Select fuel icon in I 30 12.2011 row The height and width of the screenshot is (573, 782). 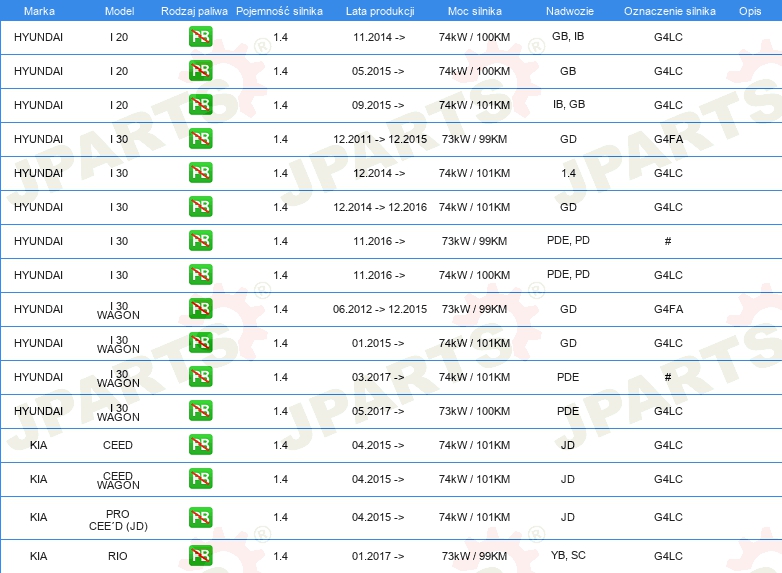click(x=200, y=139)
